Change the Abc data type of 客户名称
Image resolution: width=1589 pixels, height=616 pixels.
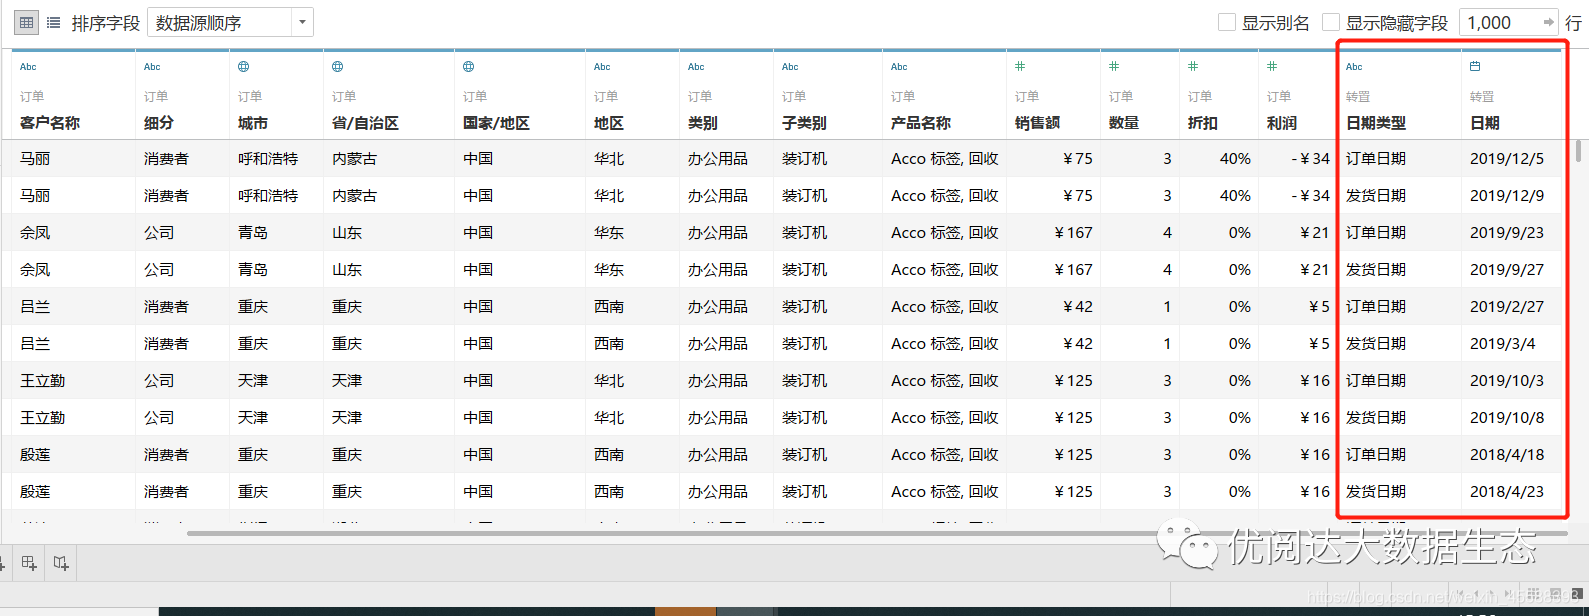click(28, 67)
